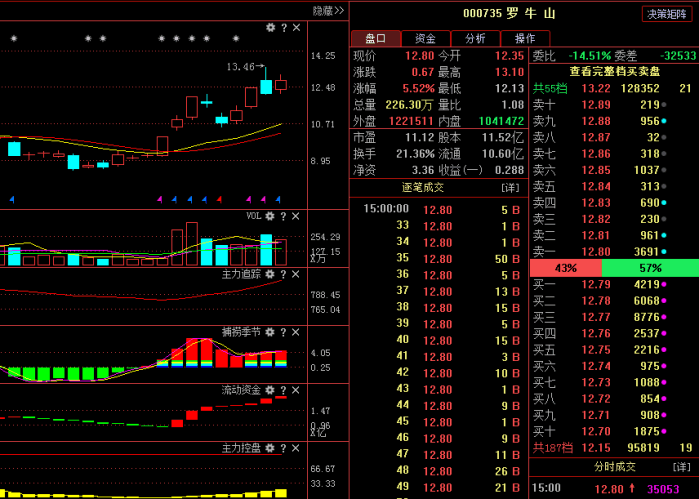Click the red 43% sell ratio bar
Screen dimensions: 699x499
[565, 268]
